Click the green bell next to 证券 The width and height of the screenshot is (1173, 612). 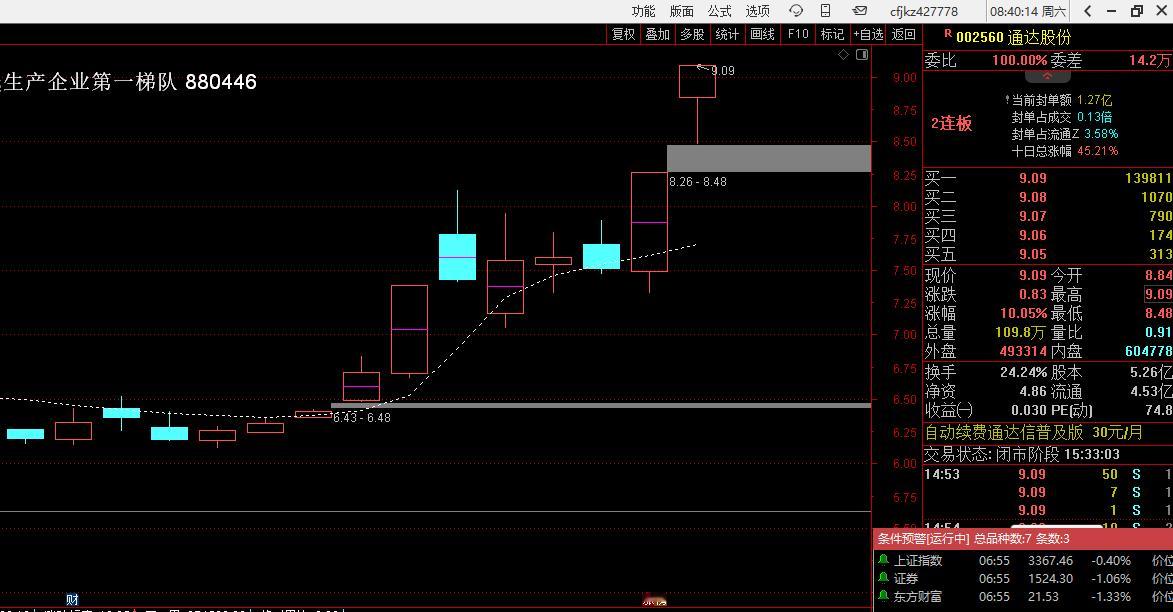883,578
